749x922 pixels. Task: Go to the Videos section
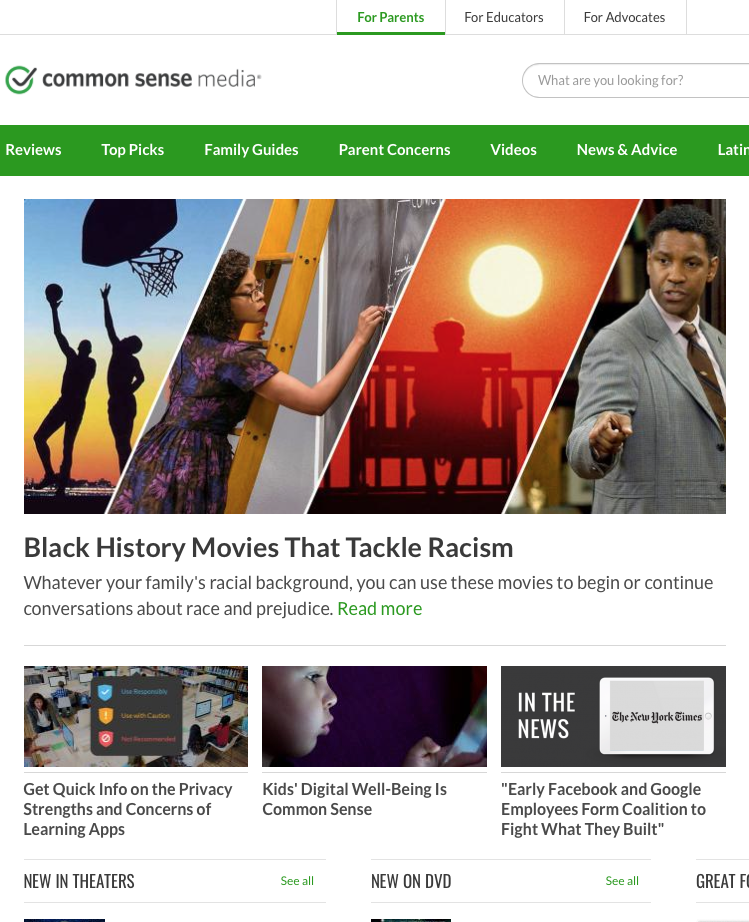click(513, 150)
